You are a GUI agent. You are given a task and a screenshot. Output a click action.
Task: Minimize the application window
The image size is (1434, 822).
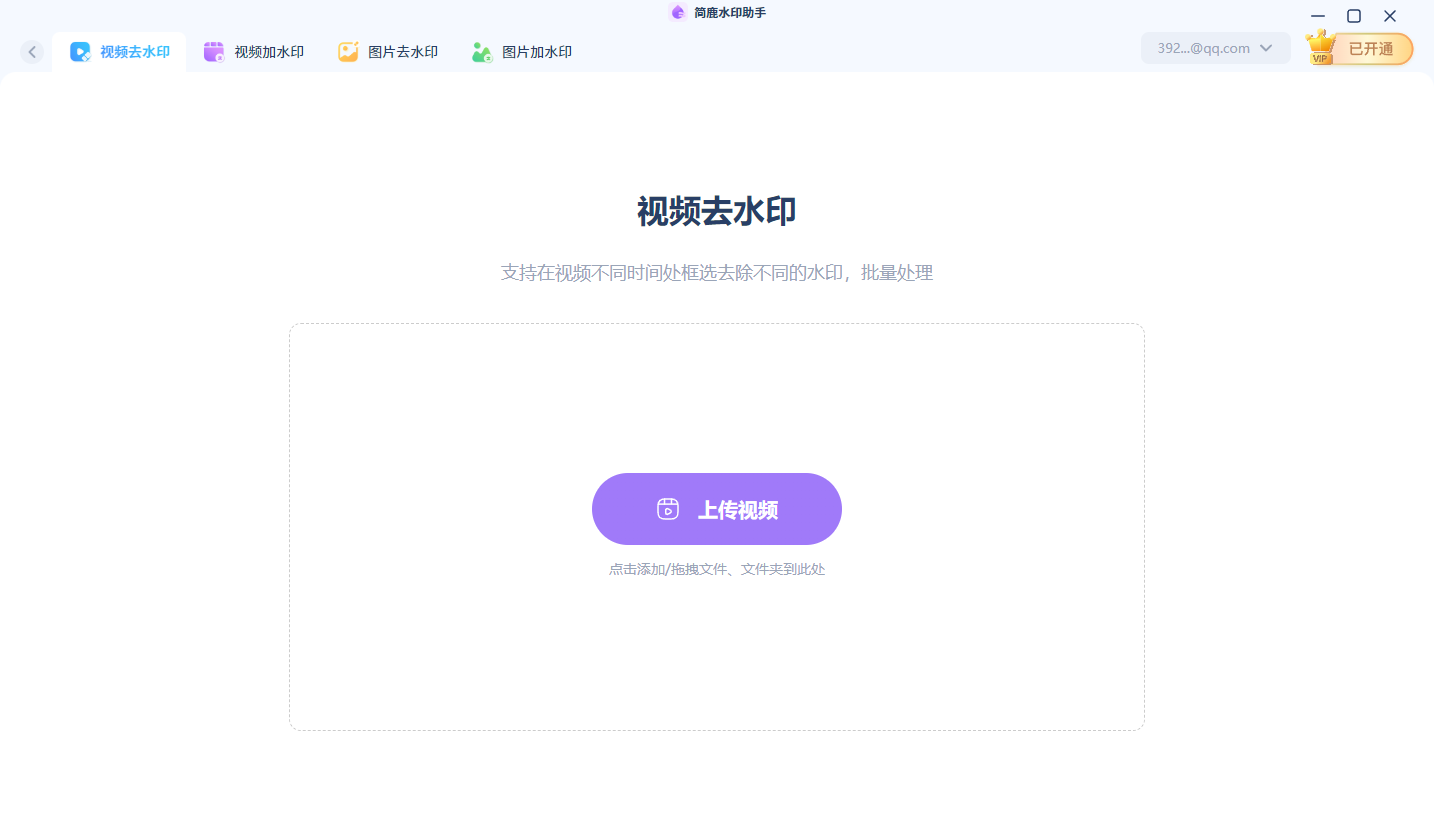[1318, 16]
